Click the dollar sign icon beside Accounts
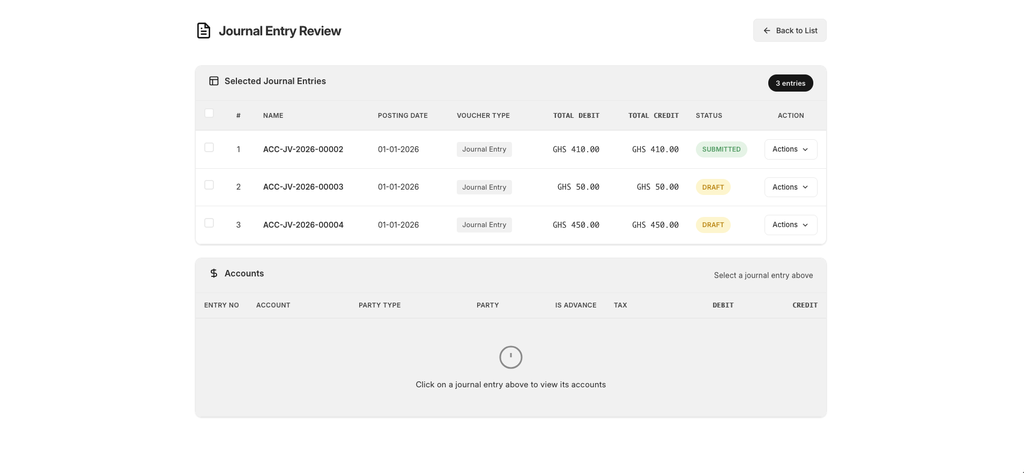The image size is (1024, 473). click(214, 273)
